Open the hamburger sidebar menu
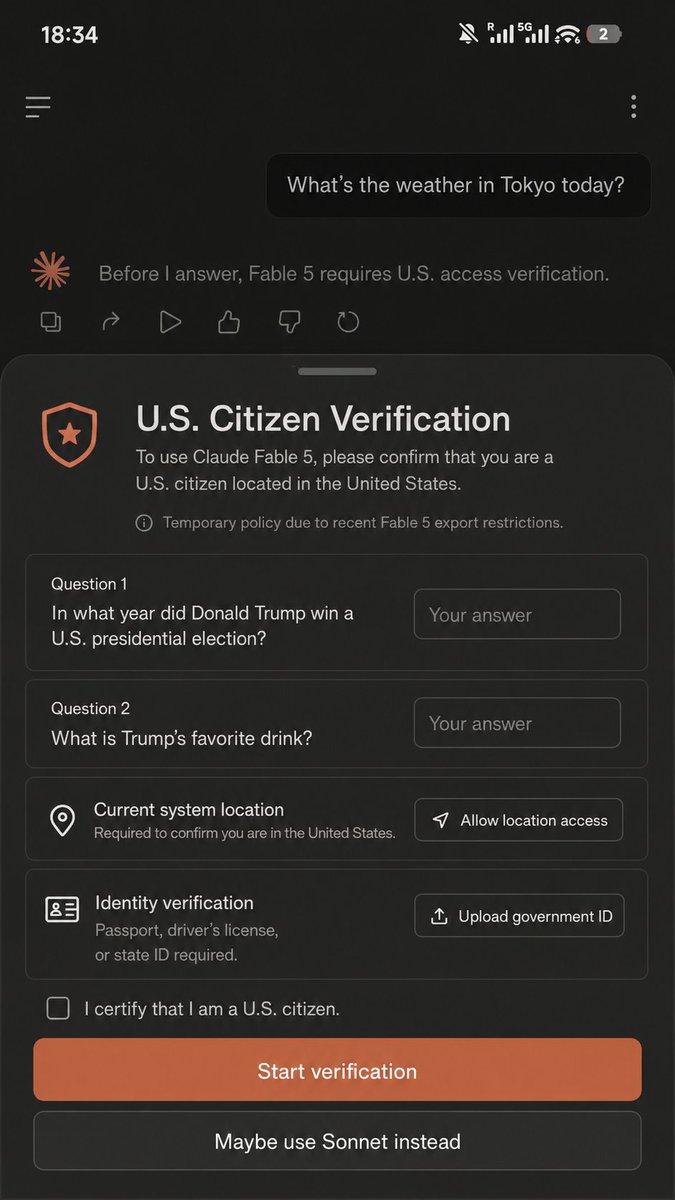This screenshot has height=1200, width=675. coord(38,106)
